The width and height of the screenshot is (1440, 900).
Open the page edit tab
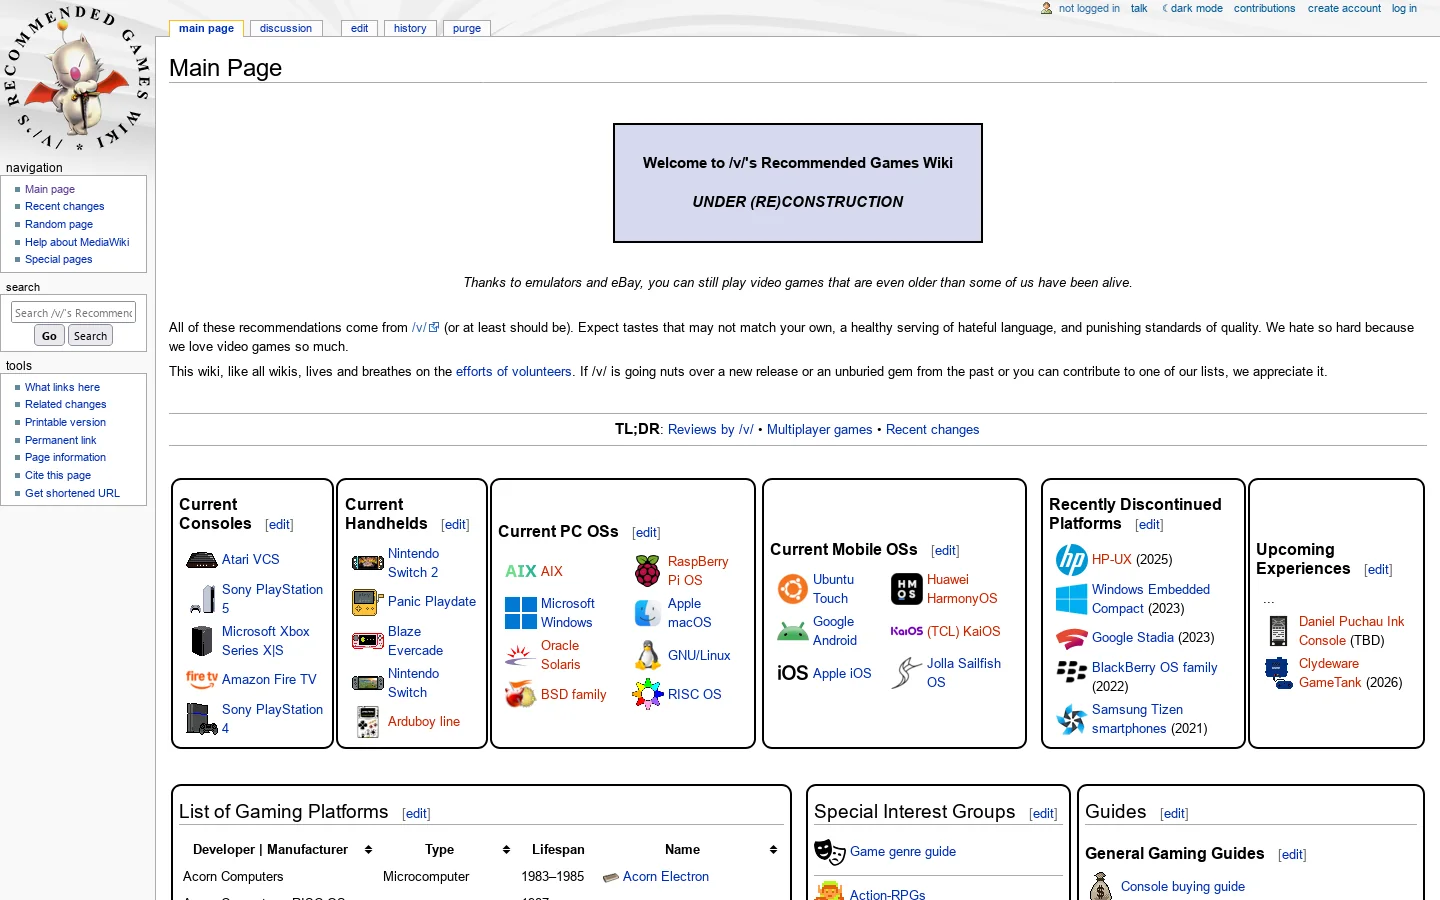click(x=360, y=28)
